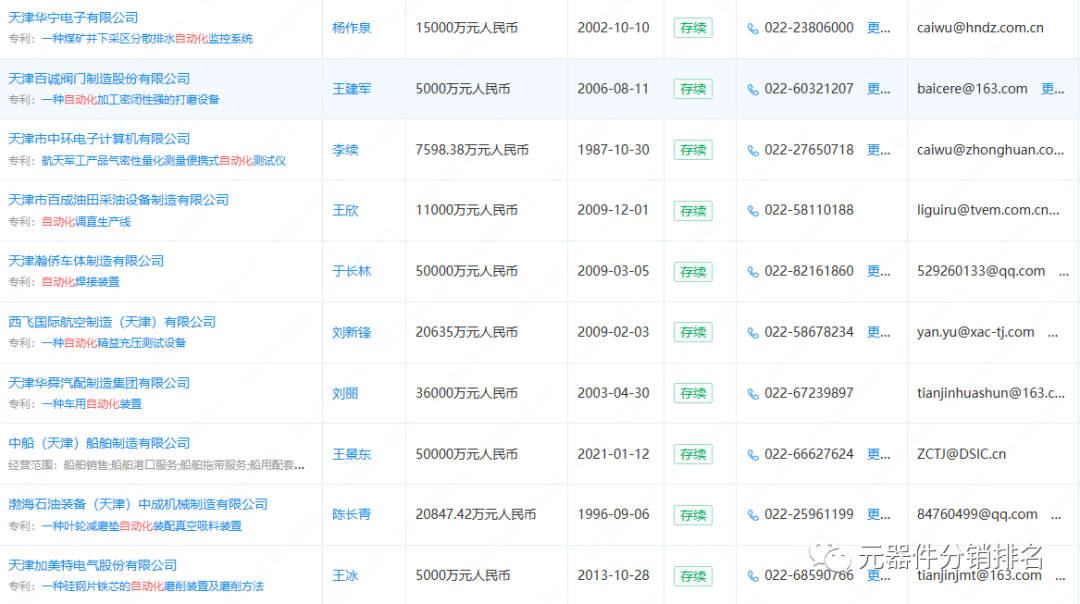Screen dimensions: 1080x604
Task: Click the phone icon beside 022-60321207
Action: coord(753,90)
